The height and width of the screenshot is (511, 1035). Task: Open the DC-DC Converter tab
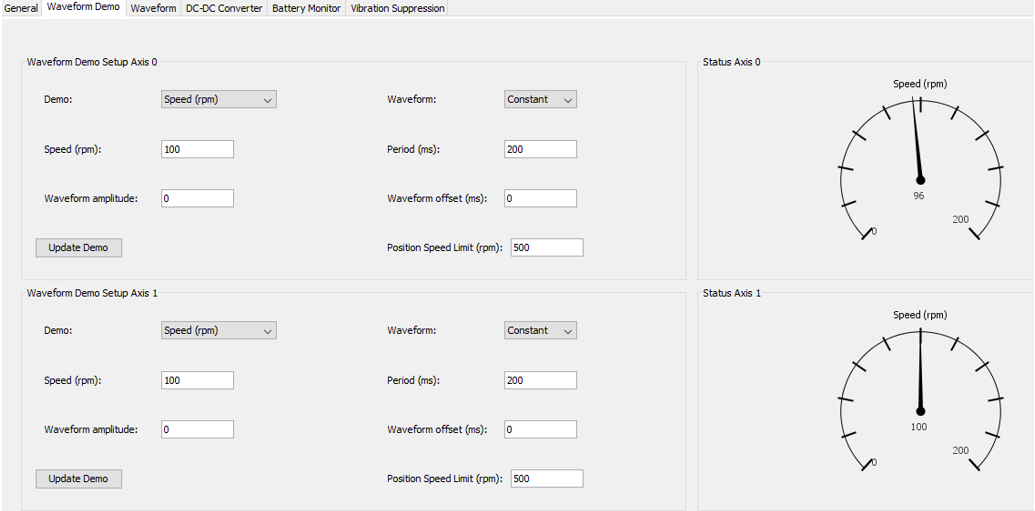point(224,8)
